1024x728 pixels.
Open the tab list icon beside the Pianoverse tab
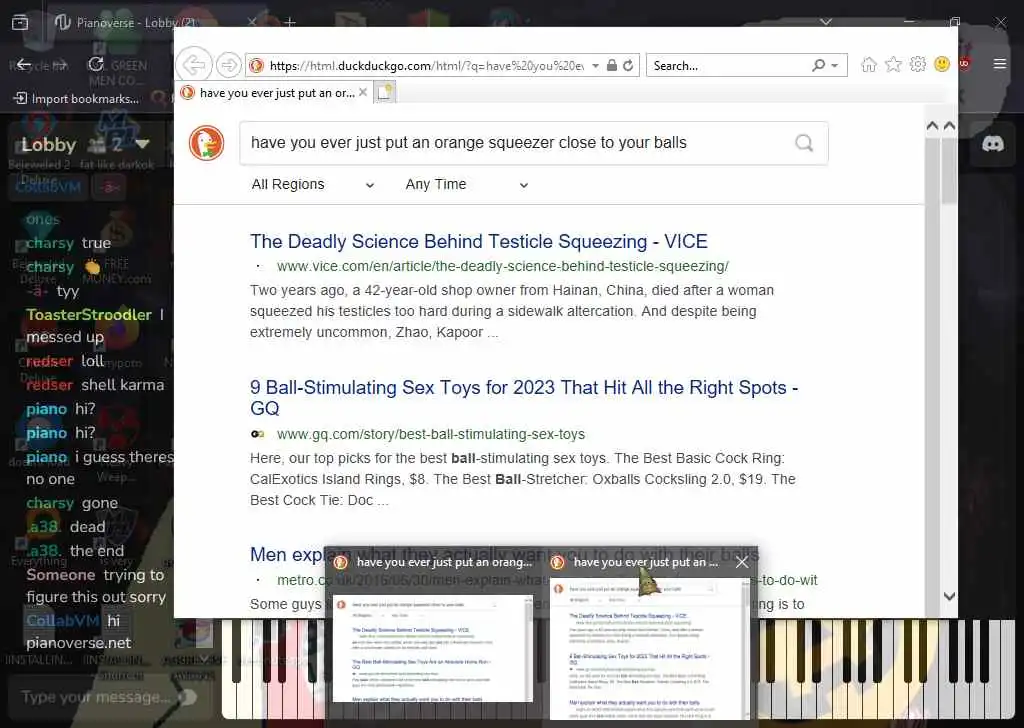tap(20, 23)
